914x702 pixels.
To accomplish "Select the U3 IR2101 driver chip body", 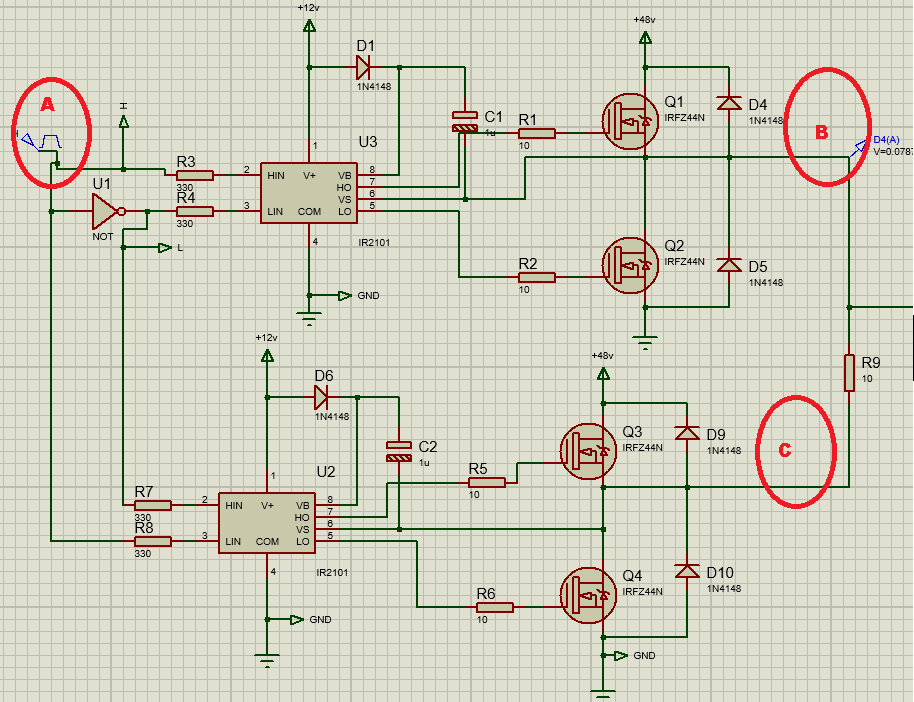I will point(309,192).
